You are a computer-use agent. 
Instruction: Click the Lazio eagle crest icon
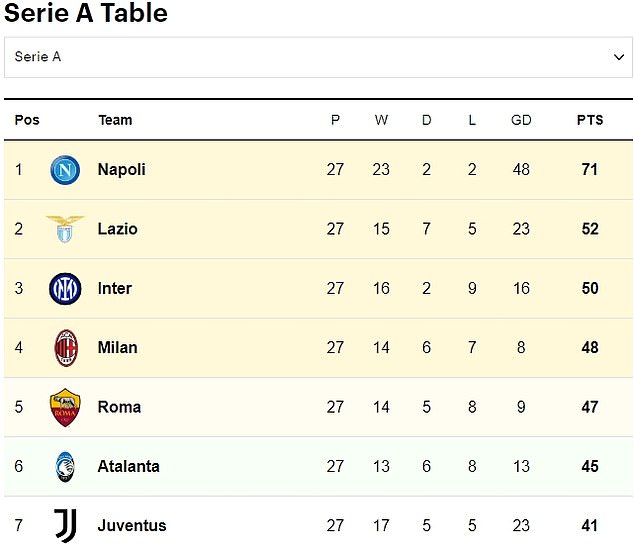(x=65, y=229)
